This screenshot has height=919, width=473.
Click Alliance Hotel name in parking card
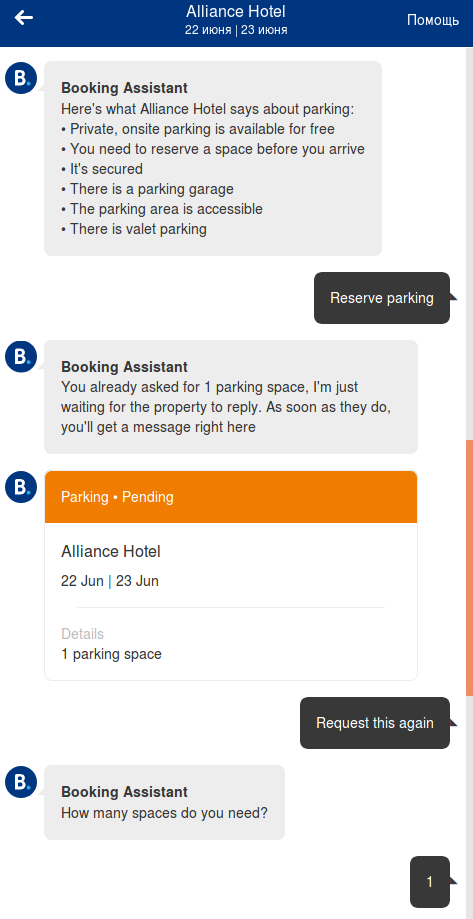tap(111, 552)
